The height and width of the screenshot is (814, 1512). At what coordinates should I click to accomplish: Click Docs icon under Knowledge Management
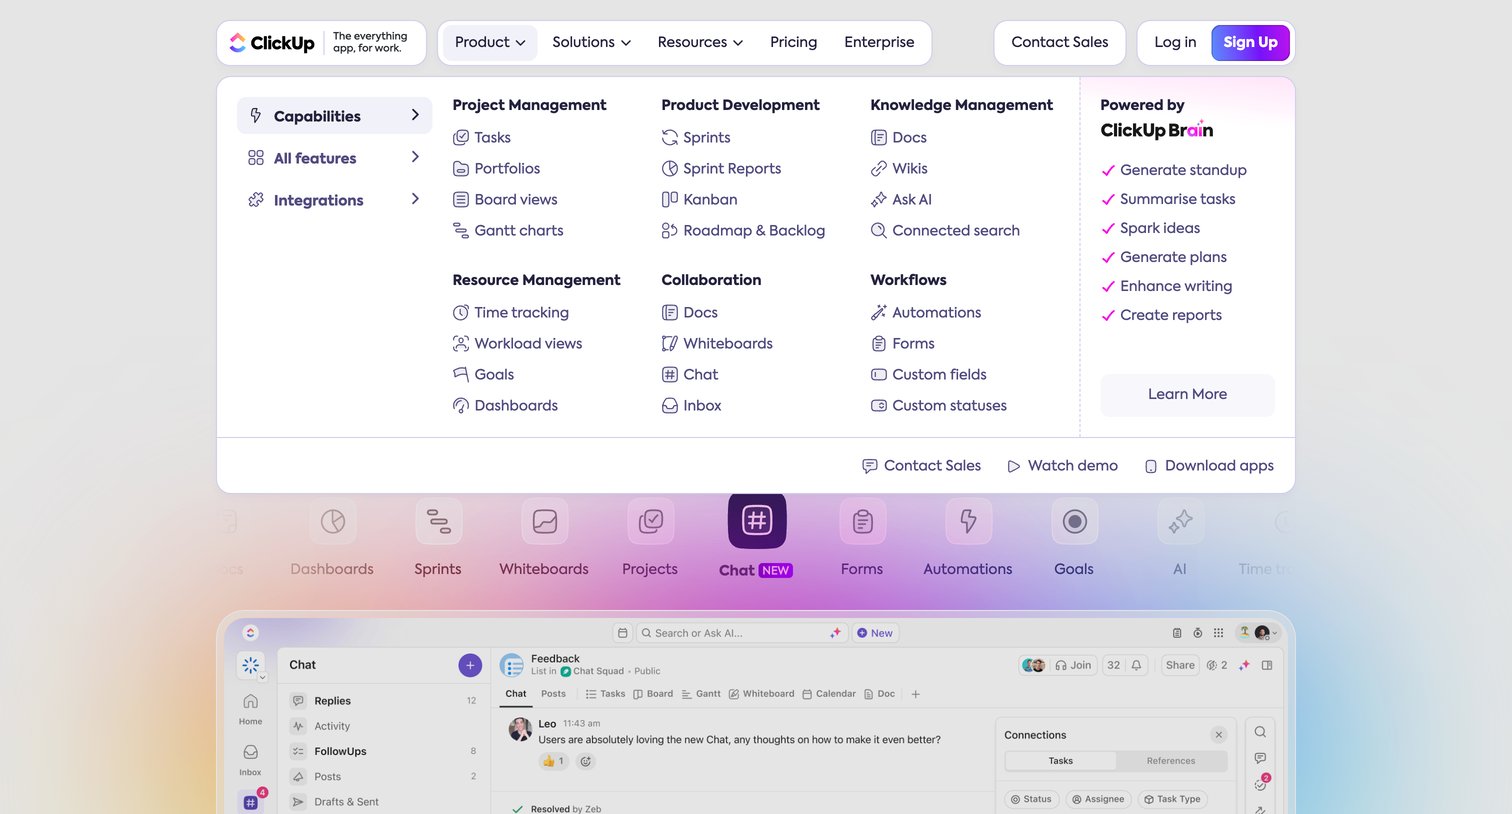(879, 138)
